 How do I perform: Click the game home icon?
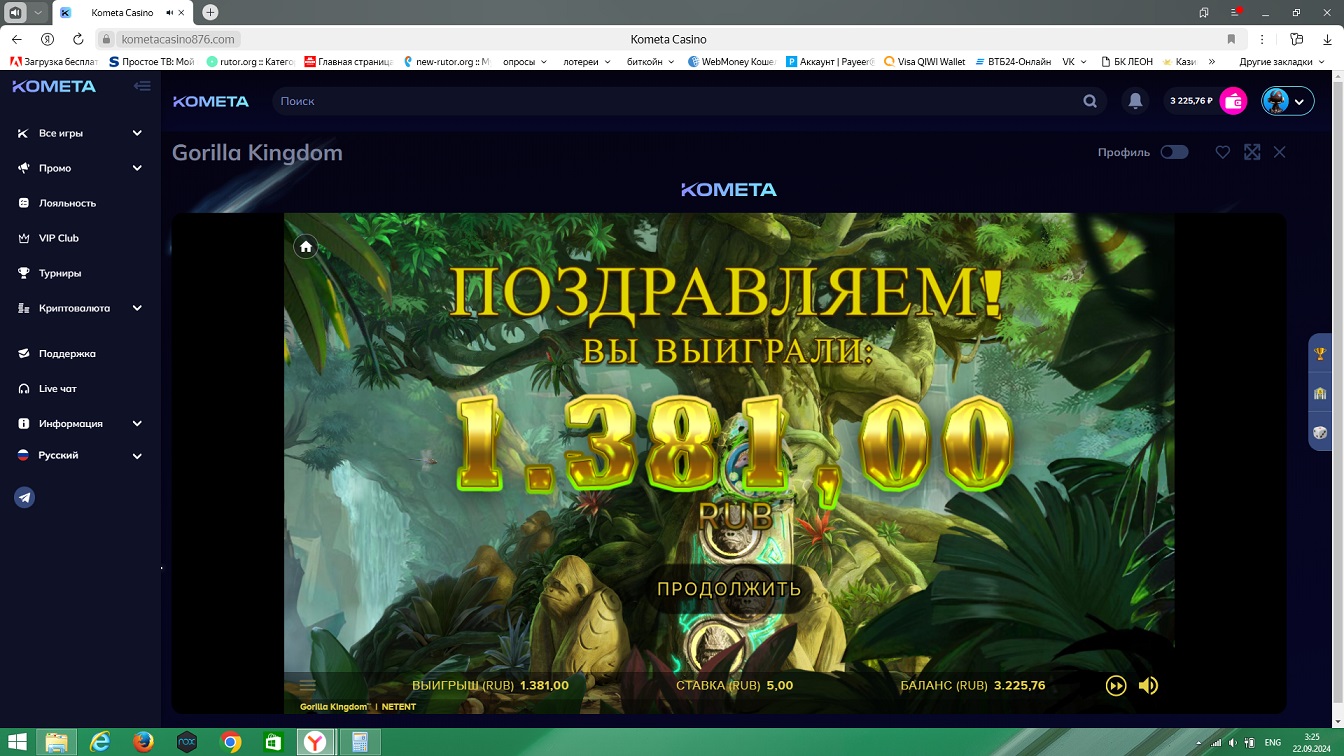coord(306,246)
